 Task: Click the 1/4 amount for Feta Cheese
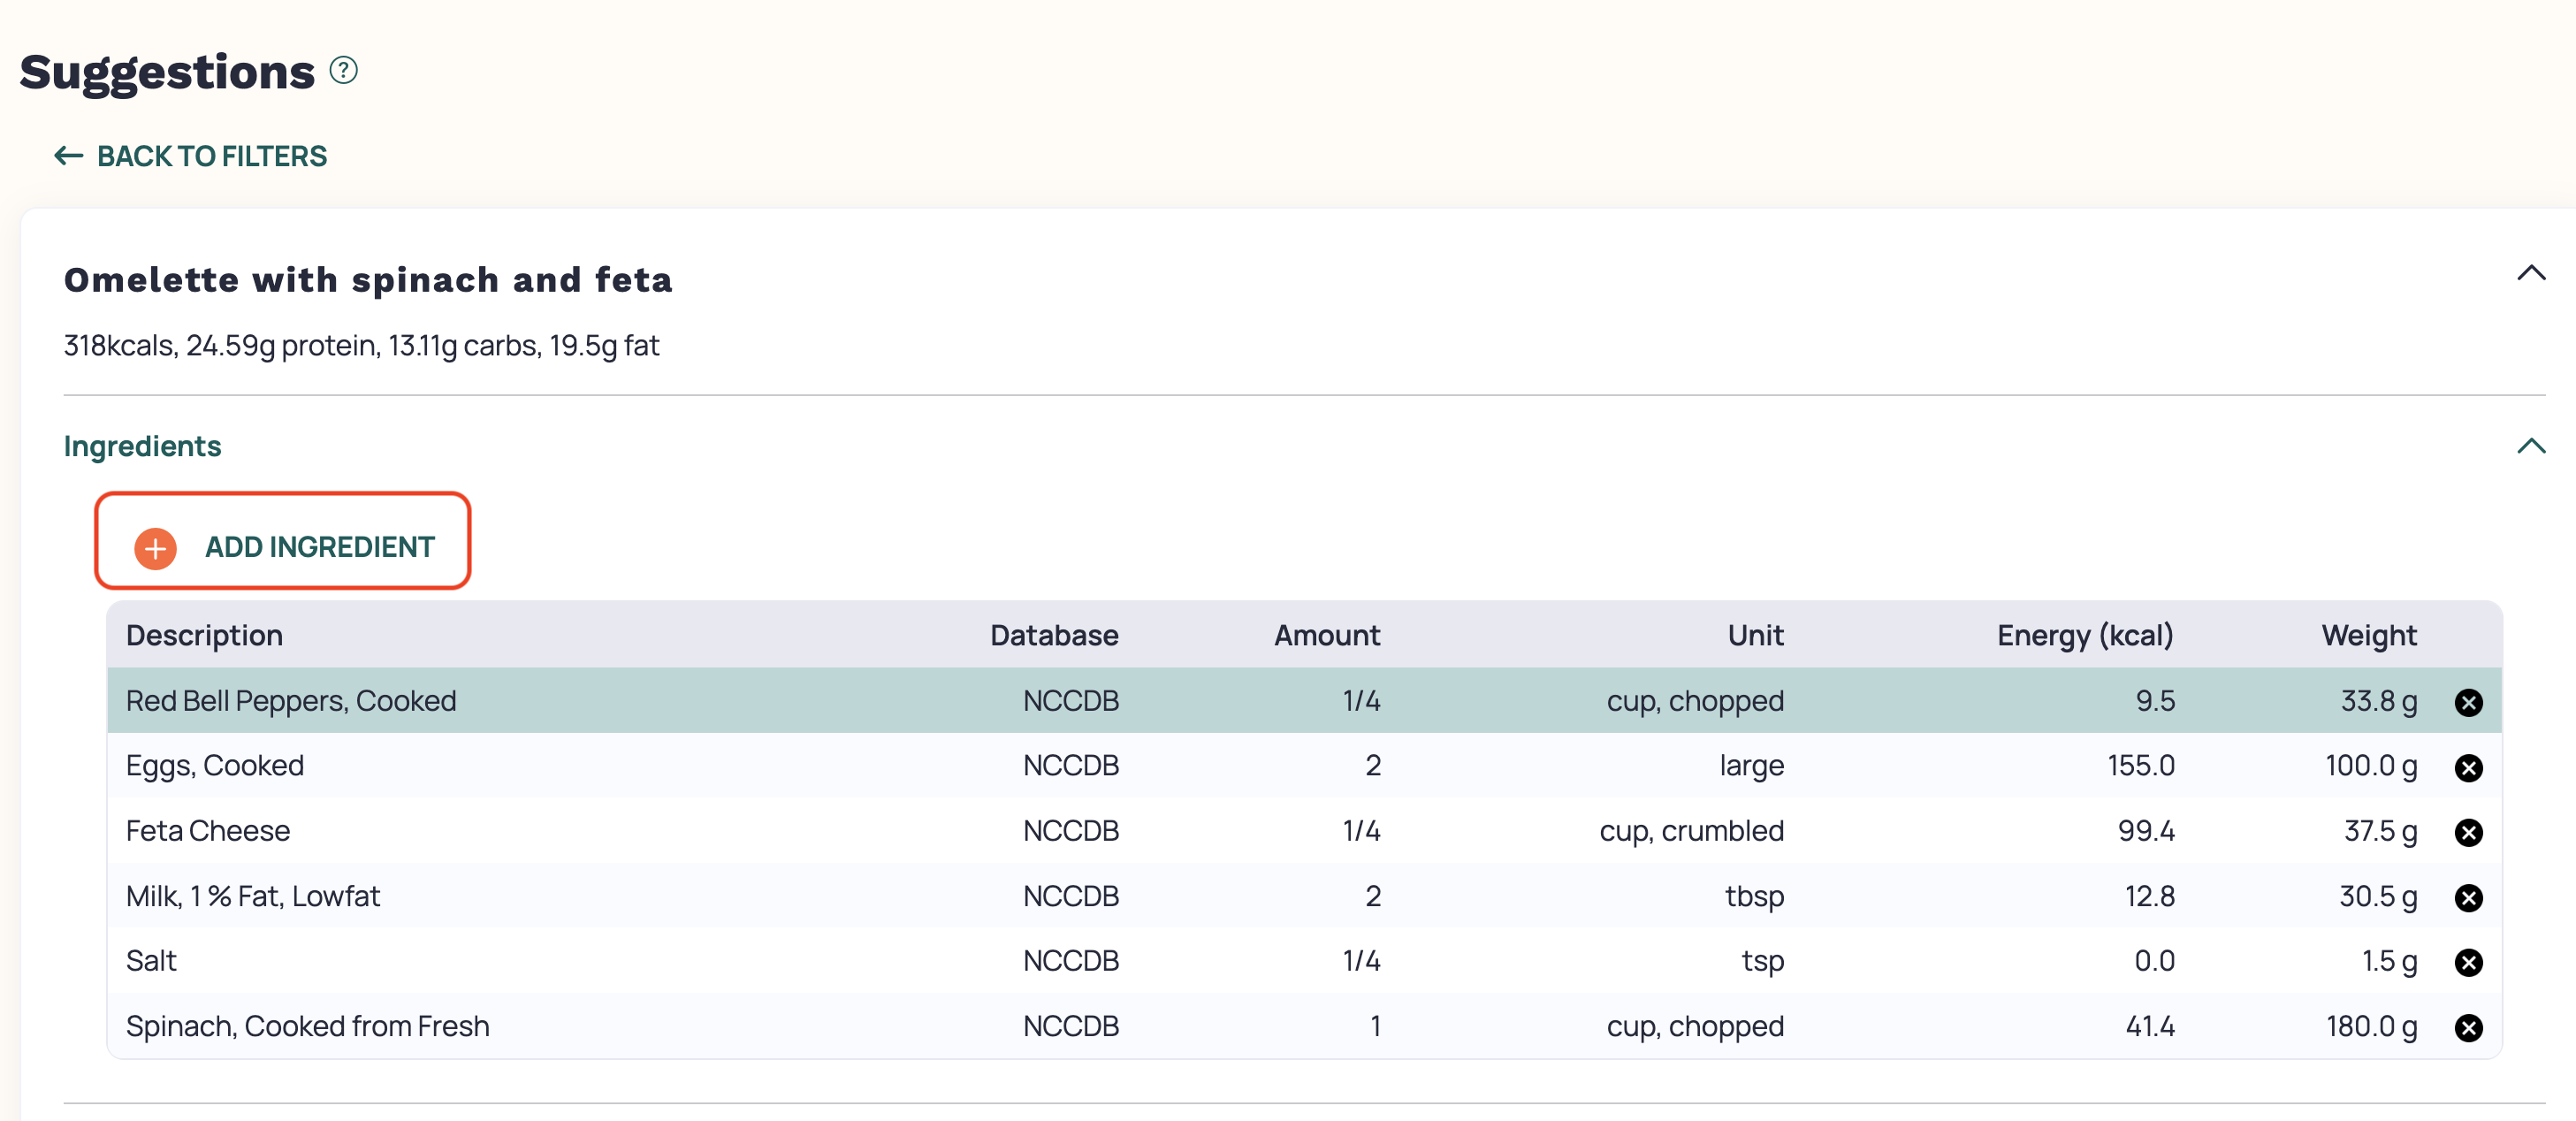(x=1361, y=831)
